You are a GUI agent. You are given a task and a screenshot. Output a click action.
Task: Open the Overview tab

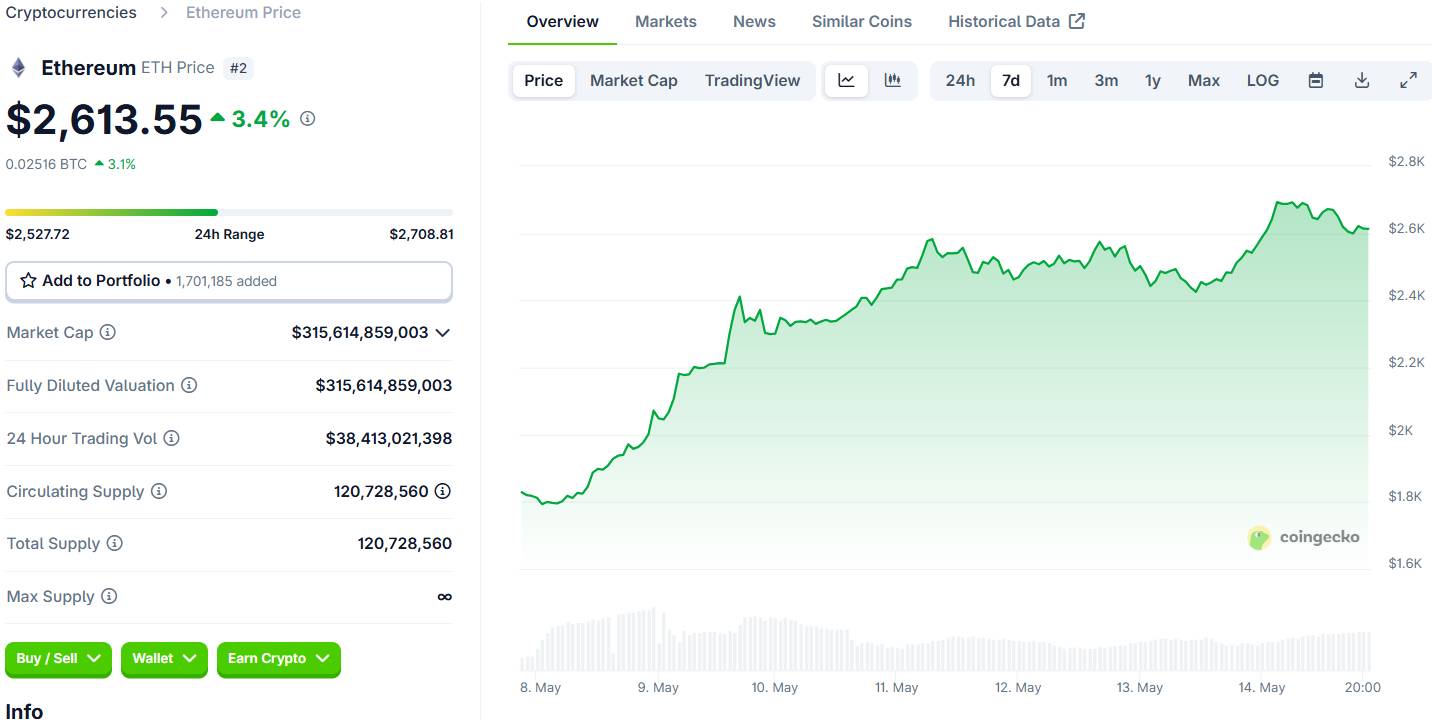(x=563, y=21)
